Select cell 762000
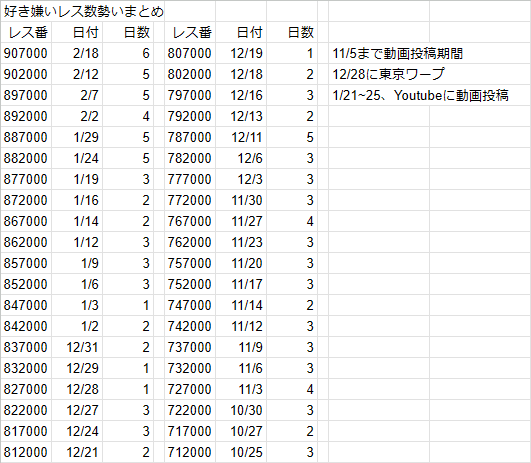531x463 pixels. pyautogui.click(x=190, y=242)
